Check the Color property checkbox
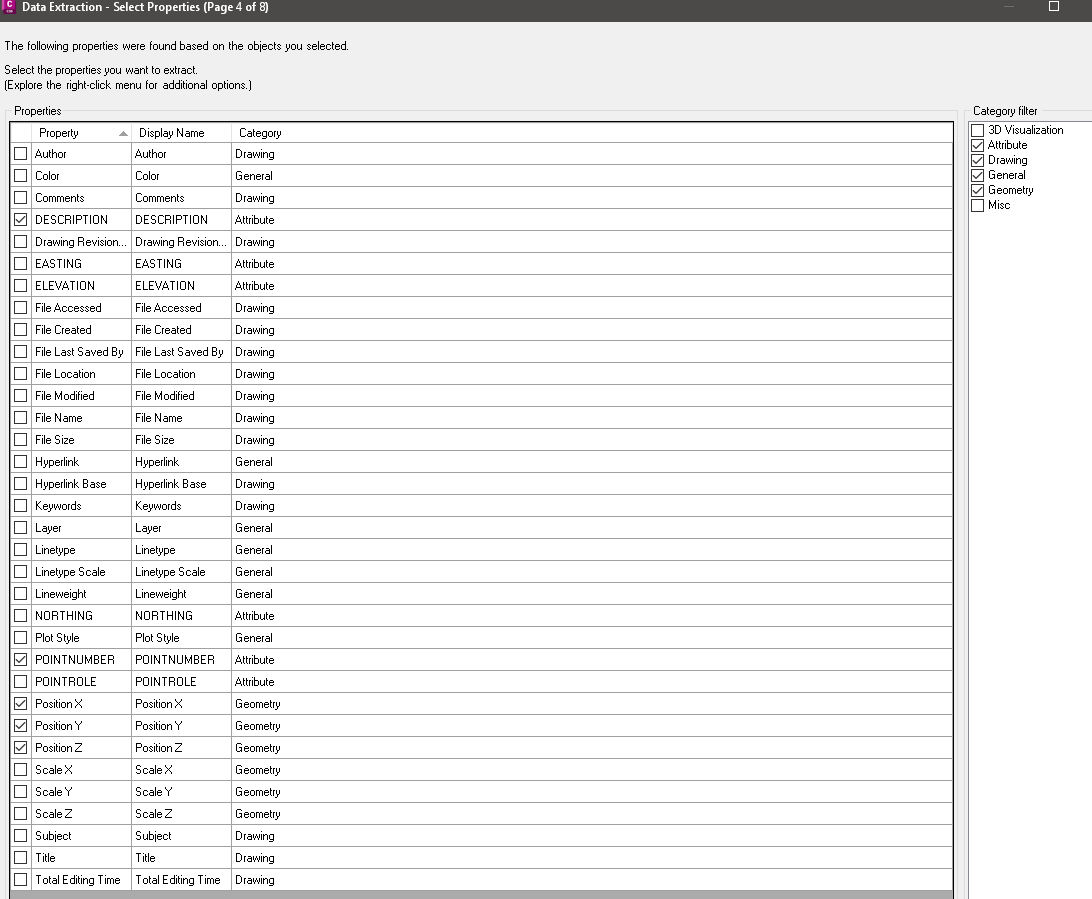 [21, 175]
